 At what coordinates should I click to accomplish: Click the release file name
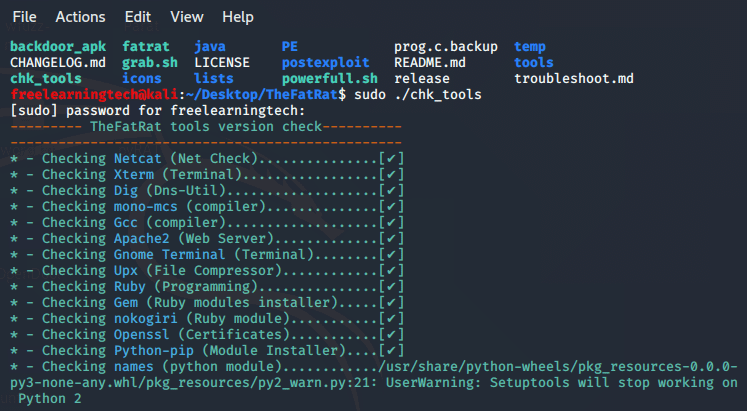422,79
